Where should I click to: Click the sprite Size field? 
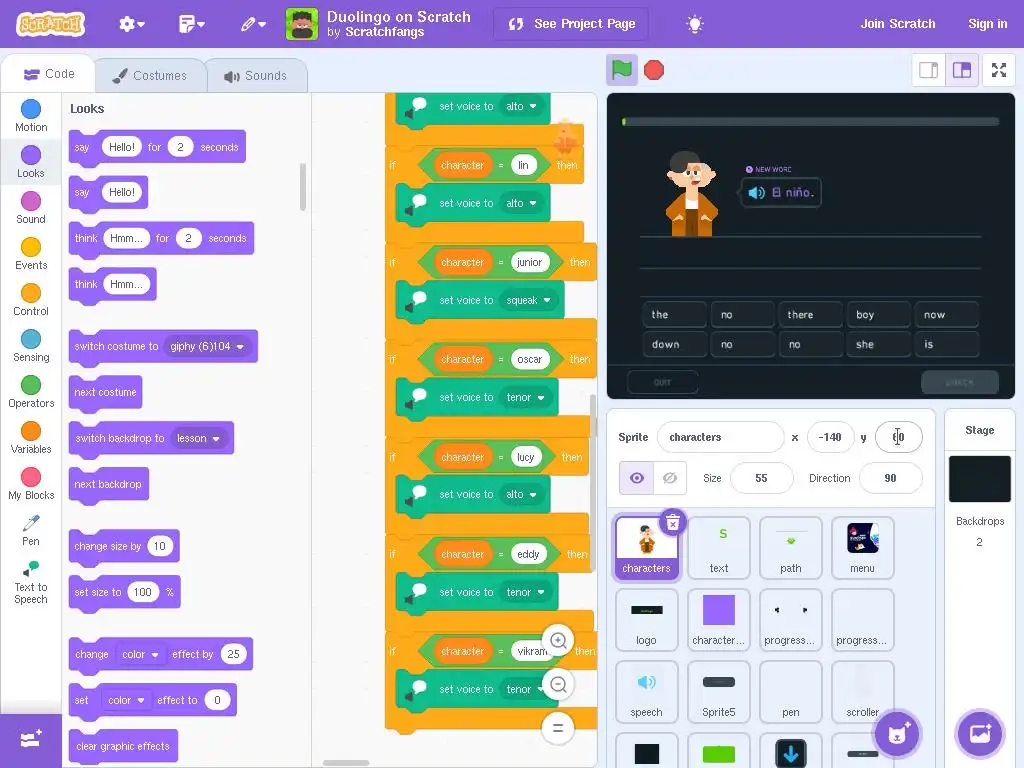(x=761, y=478)
